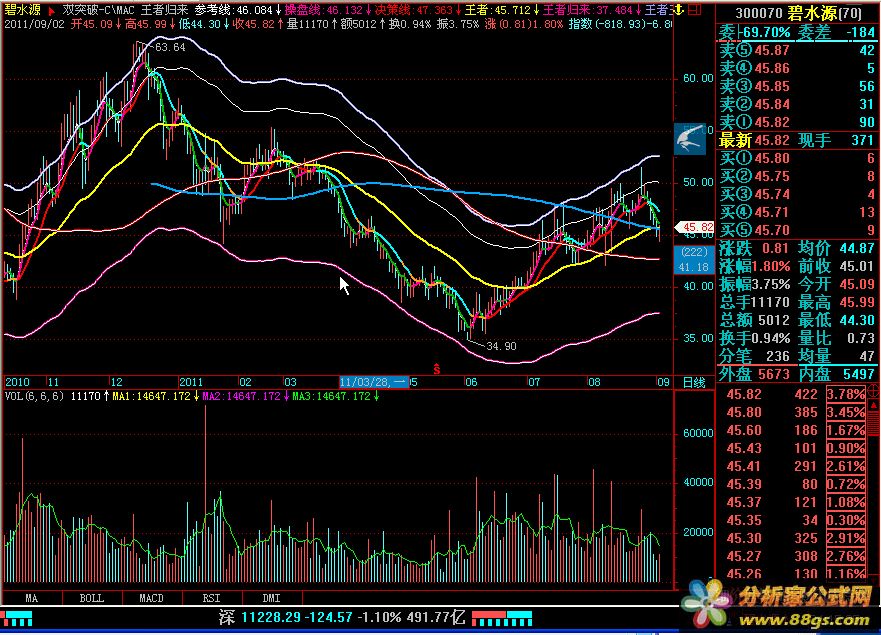This screenshot has width=881, height=635.
Task: Click the yellow 最新 45.82 latest price
Action: point(755,140)
